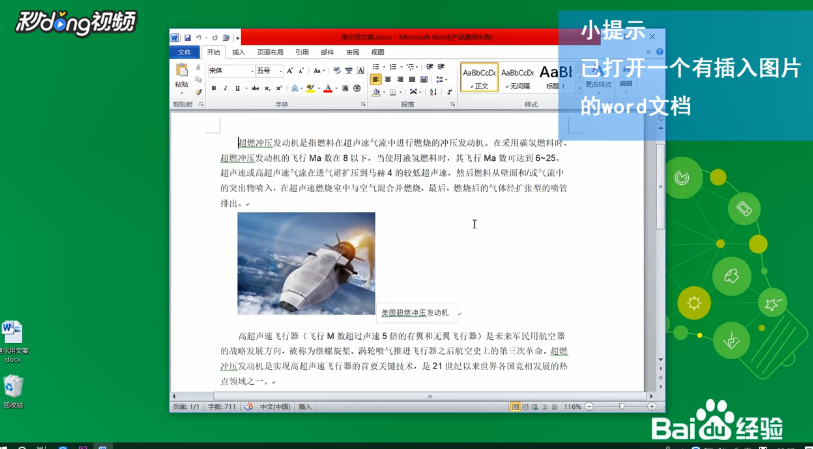Screen dimensions: 813x449
Task: Click the Enclosed Character circle icon
Action: tap(357, 88)
